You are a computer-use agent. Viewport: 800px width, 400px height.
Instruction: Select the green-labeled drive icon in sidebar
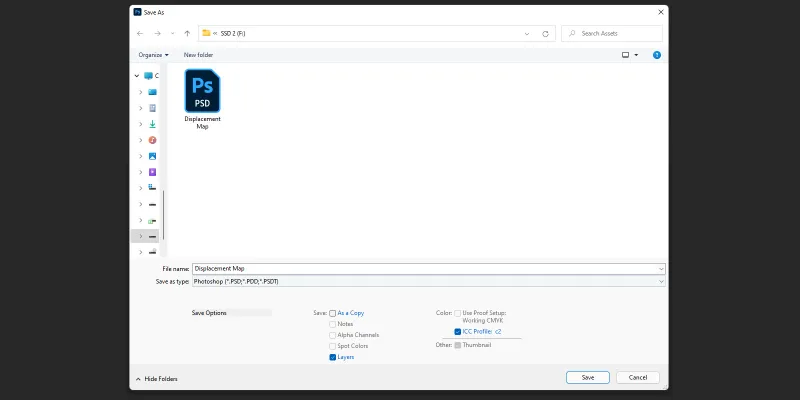(x=152, y=220)
